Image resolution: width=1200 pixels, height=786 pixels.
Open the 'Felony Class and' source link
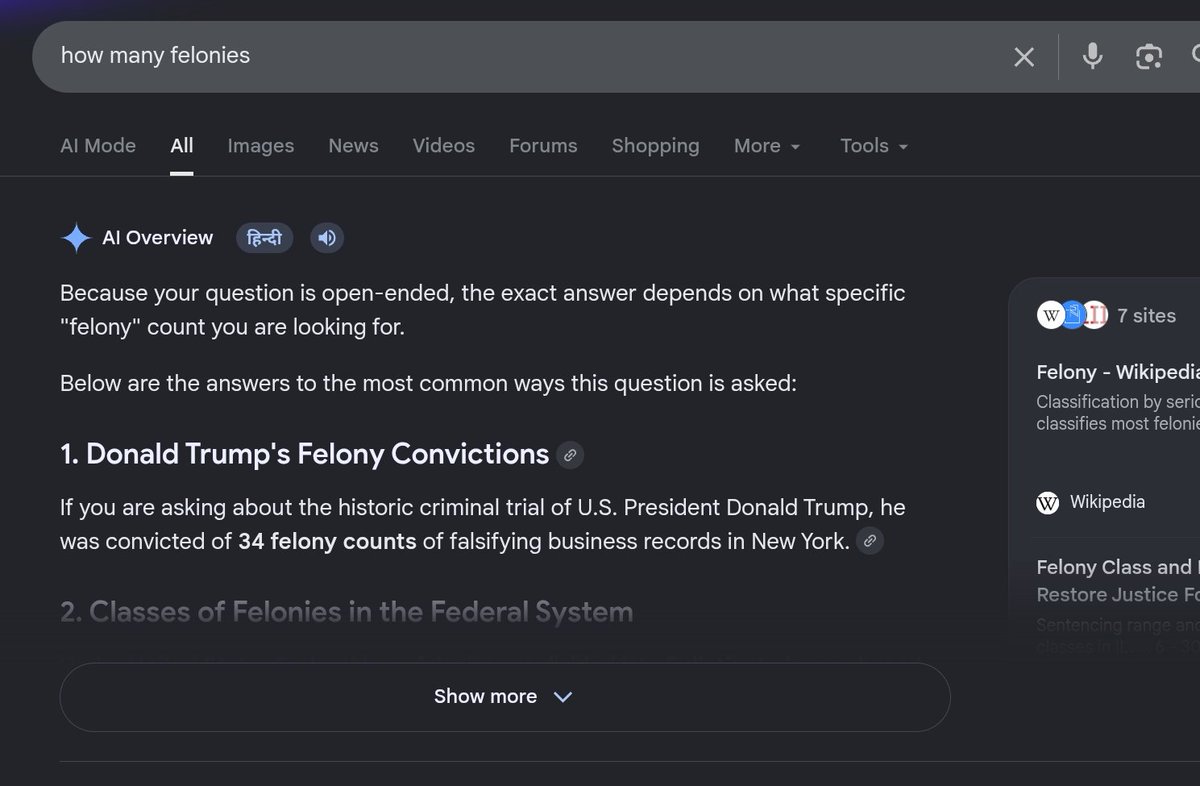coord(1118,580)
